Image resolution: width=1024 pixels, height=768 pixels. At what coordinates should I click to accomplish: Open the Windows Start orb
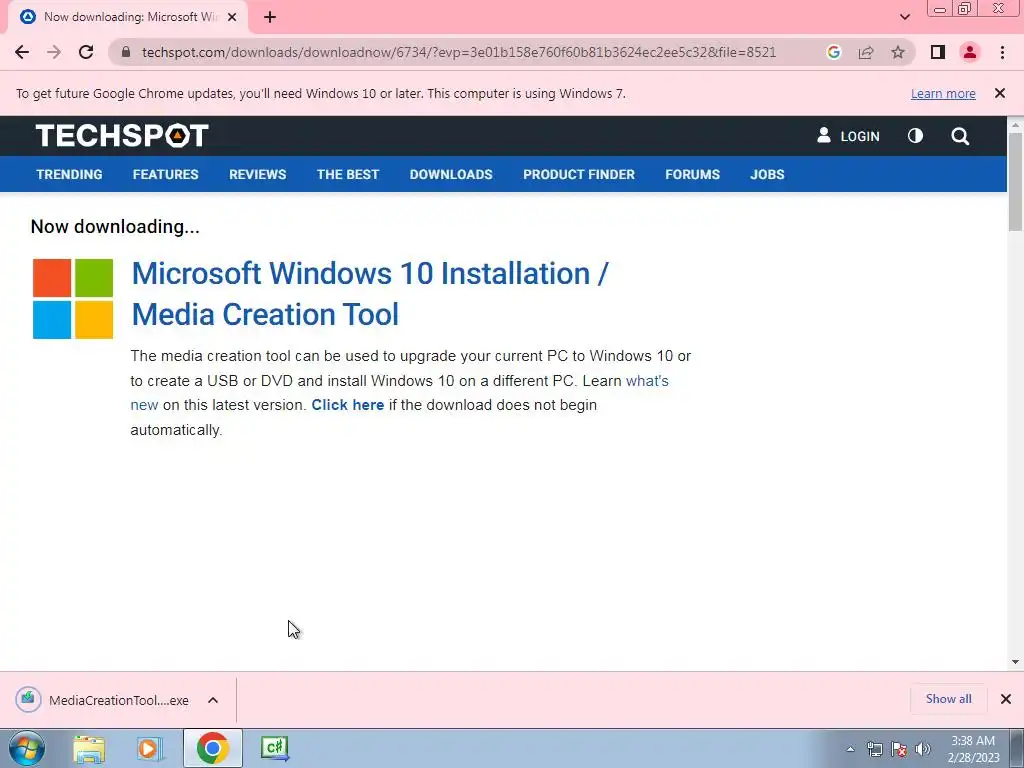[27, 748]
